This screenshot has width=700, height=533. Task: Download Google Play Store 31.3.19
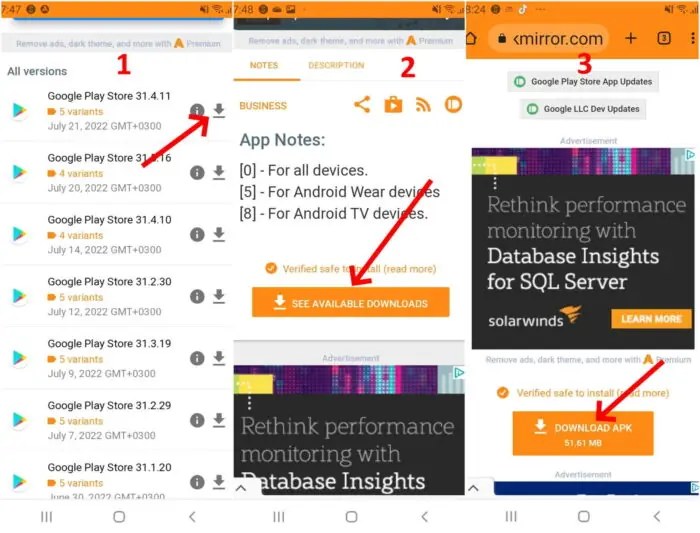pyautogui.click(x=219, y=358)
